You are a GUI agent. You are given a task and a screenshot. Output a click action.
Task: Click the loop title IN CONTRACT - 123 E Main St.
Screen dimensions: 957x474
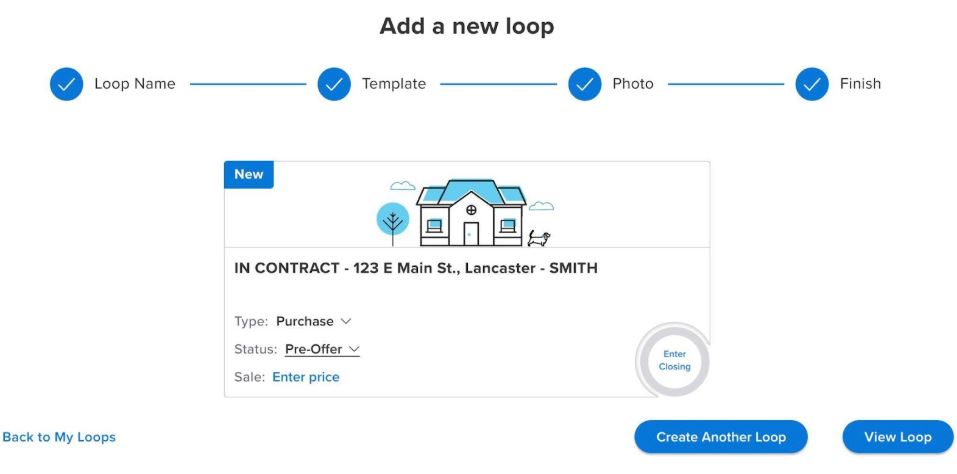[416, 268]
